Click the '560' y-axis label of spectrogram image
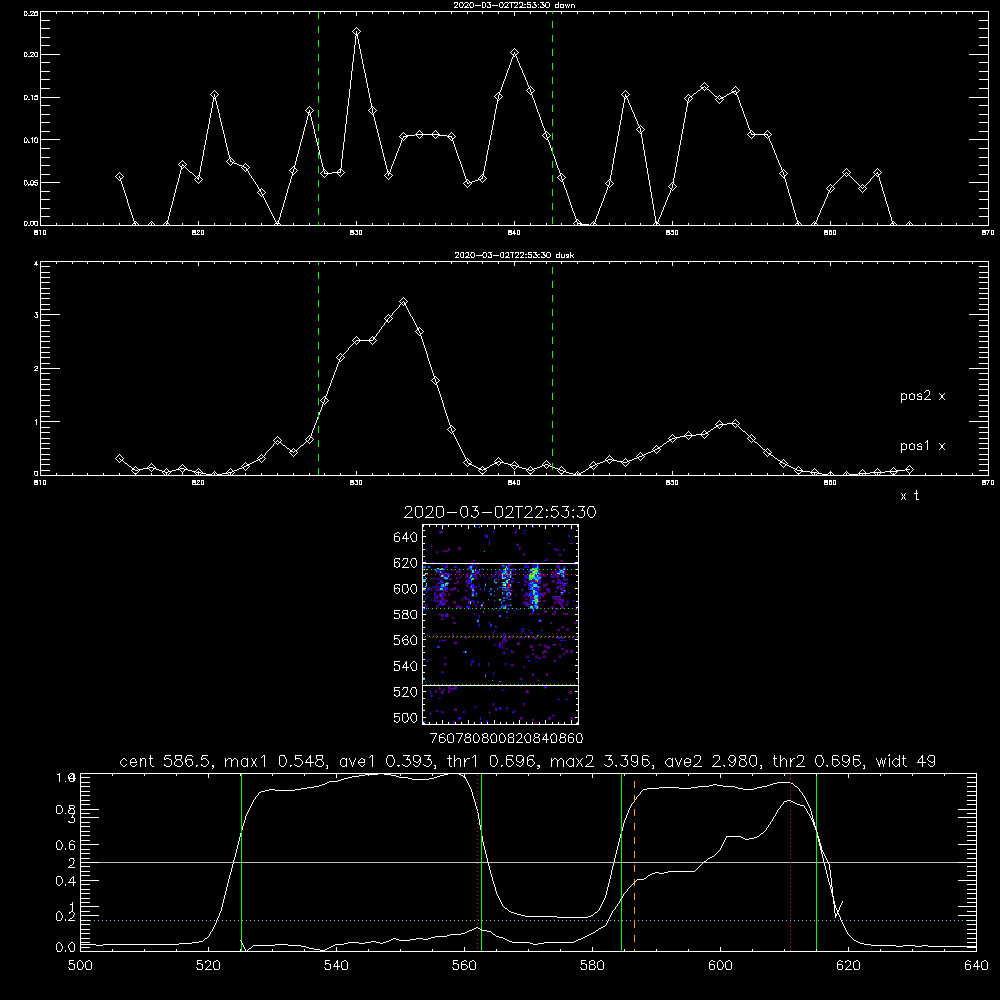Screen dimensions: 1000x1000 click(x=405, y=640)
